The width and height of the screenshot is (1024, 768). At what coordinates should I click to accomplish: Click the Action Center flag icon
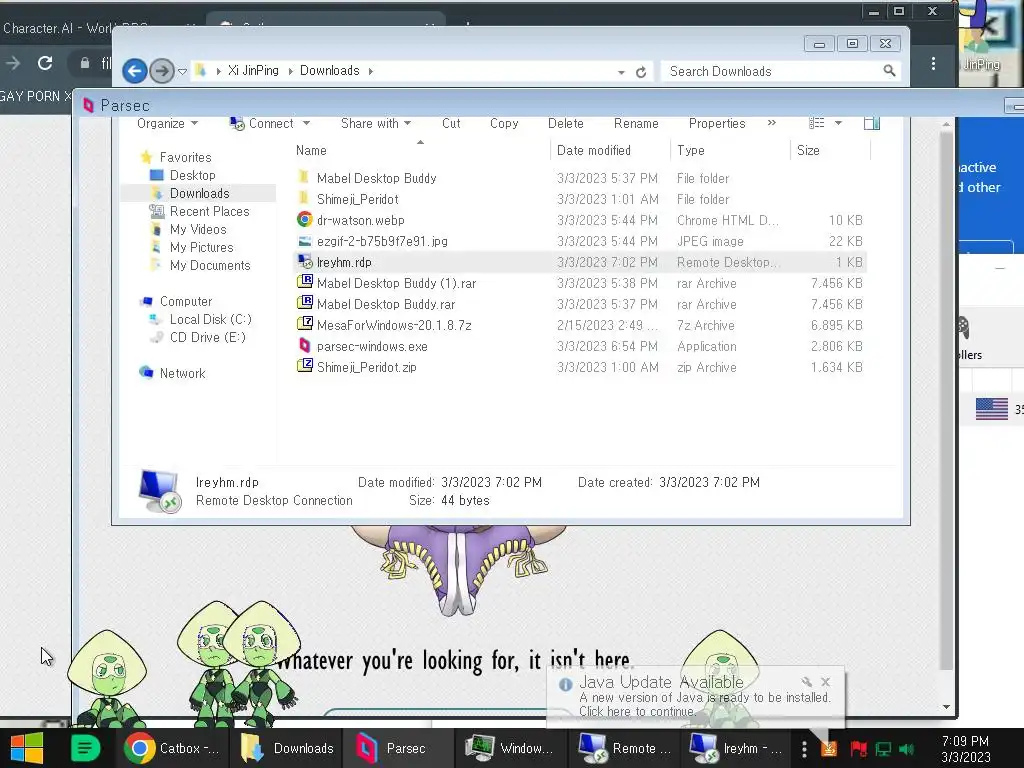(x=858, y=749)
